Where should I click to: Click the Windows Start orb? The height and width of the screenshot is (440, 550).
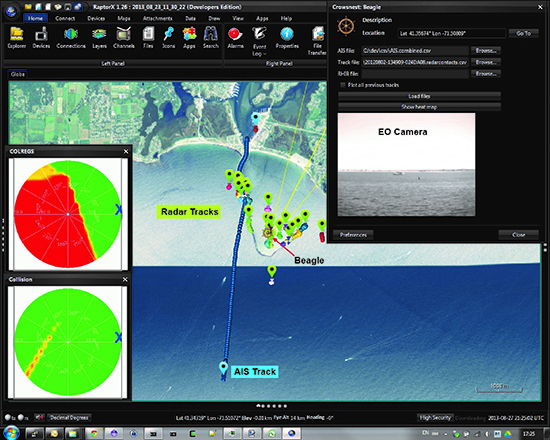pyautogui.click(x=12, y=433)
